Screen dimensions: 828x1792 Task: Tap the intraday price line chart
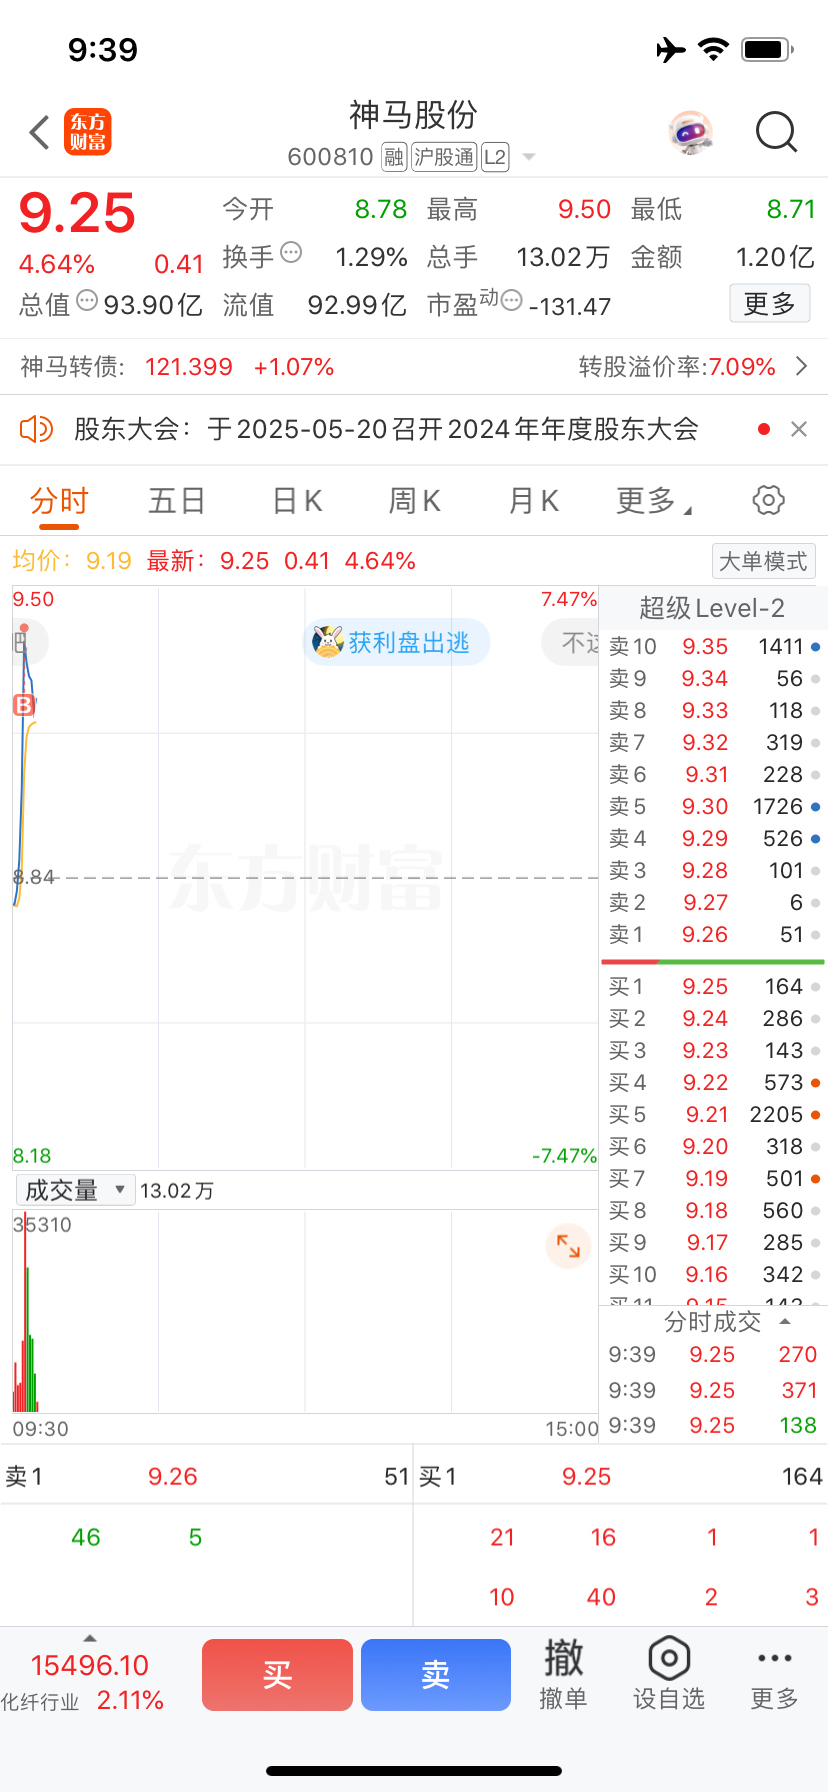tap(305, 877)
